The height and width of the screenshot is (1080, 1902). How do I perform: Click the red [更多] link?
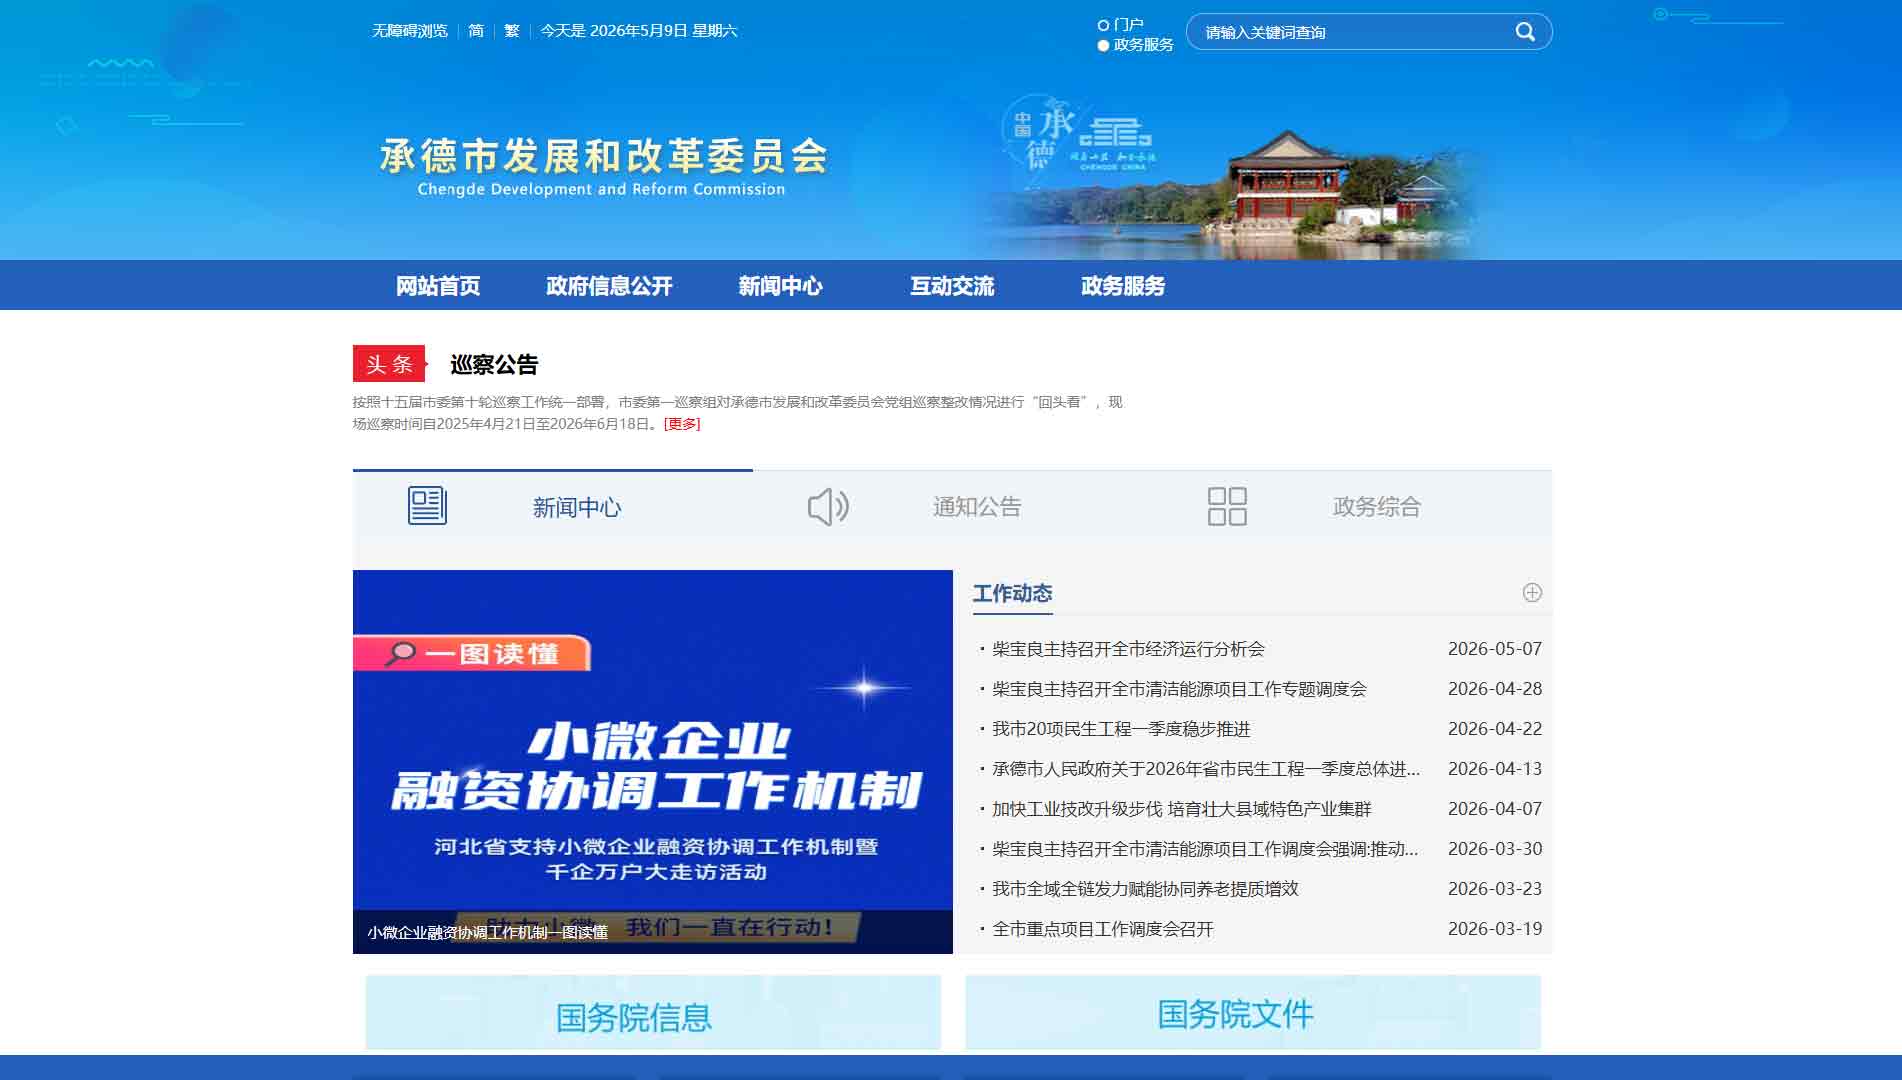[x=682, y=424]
